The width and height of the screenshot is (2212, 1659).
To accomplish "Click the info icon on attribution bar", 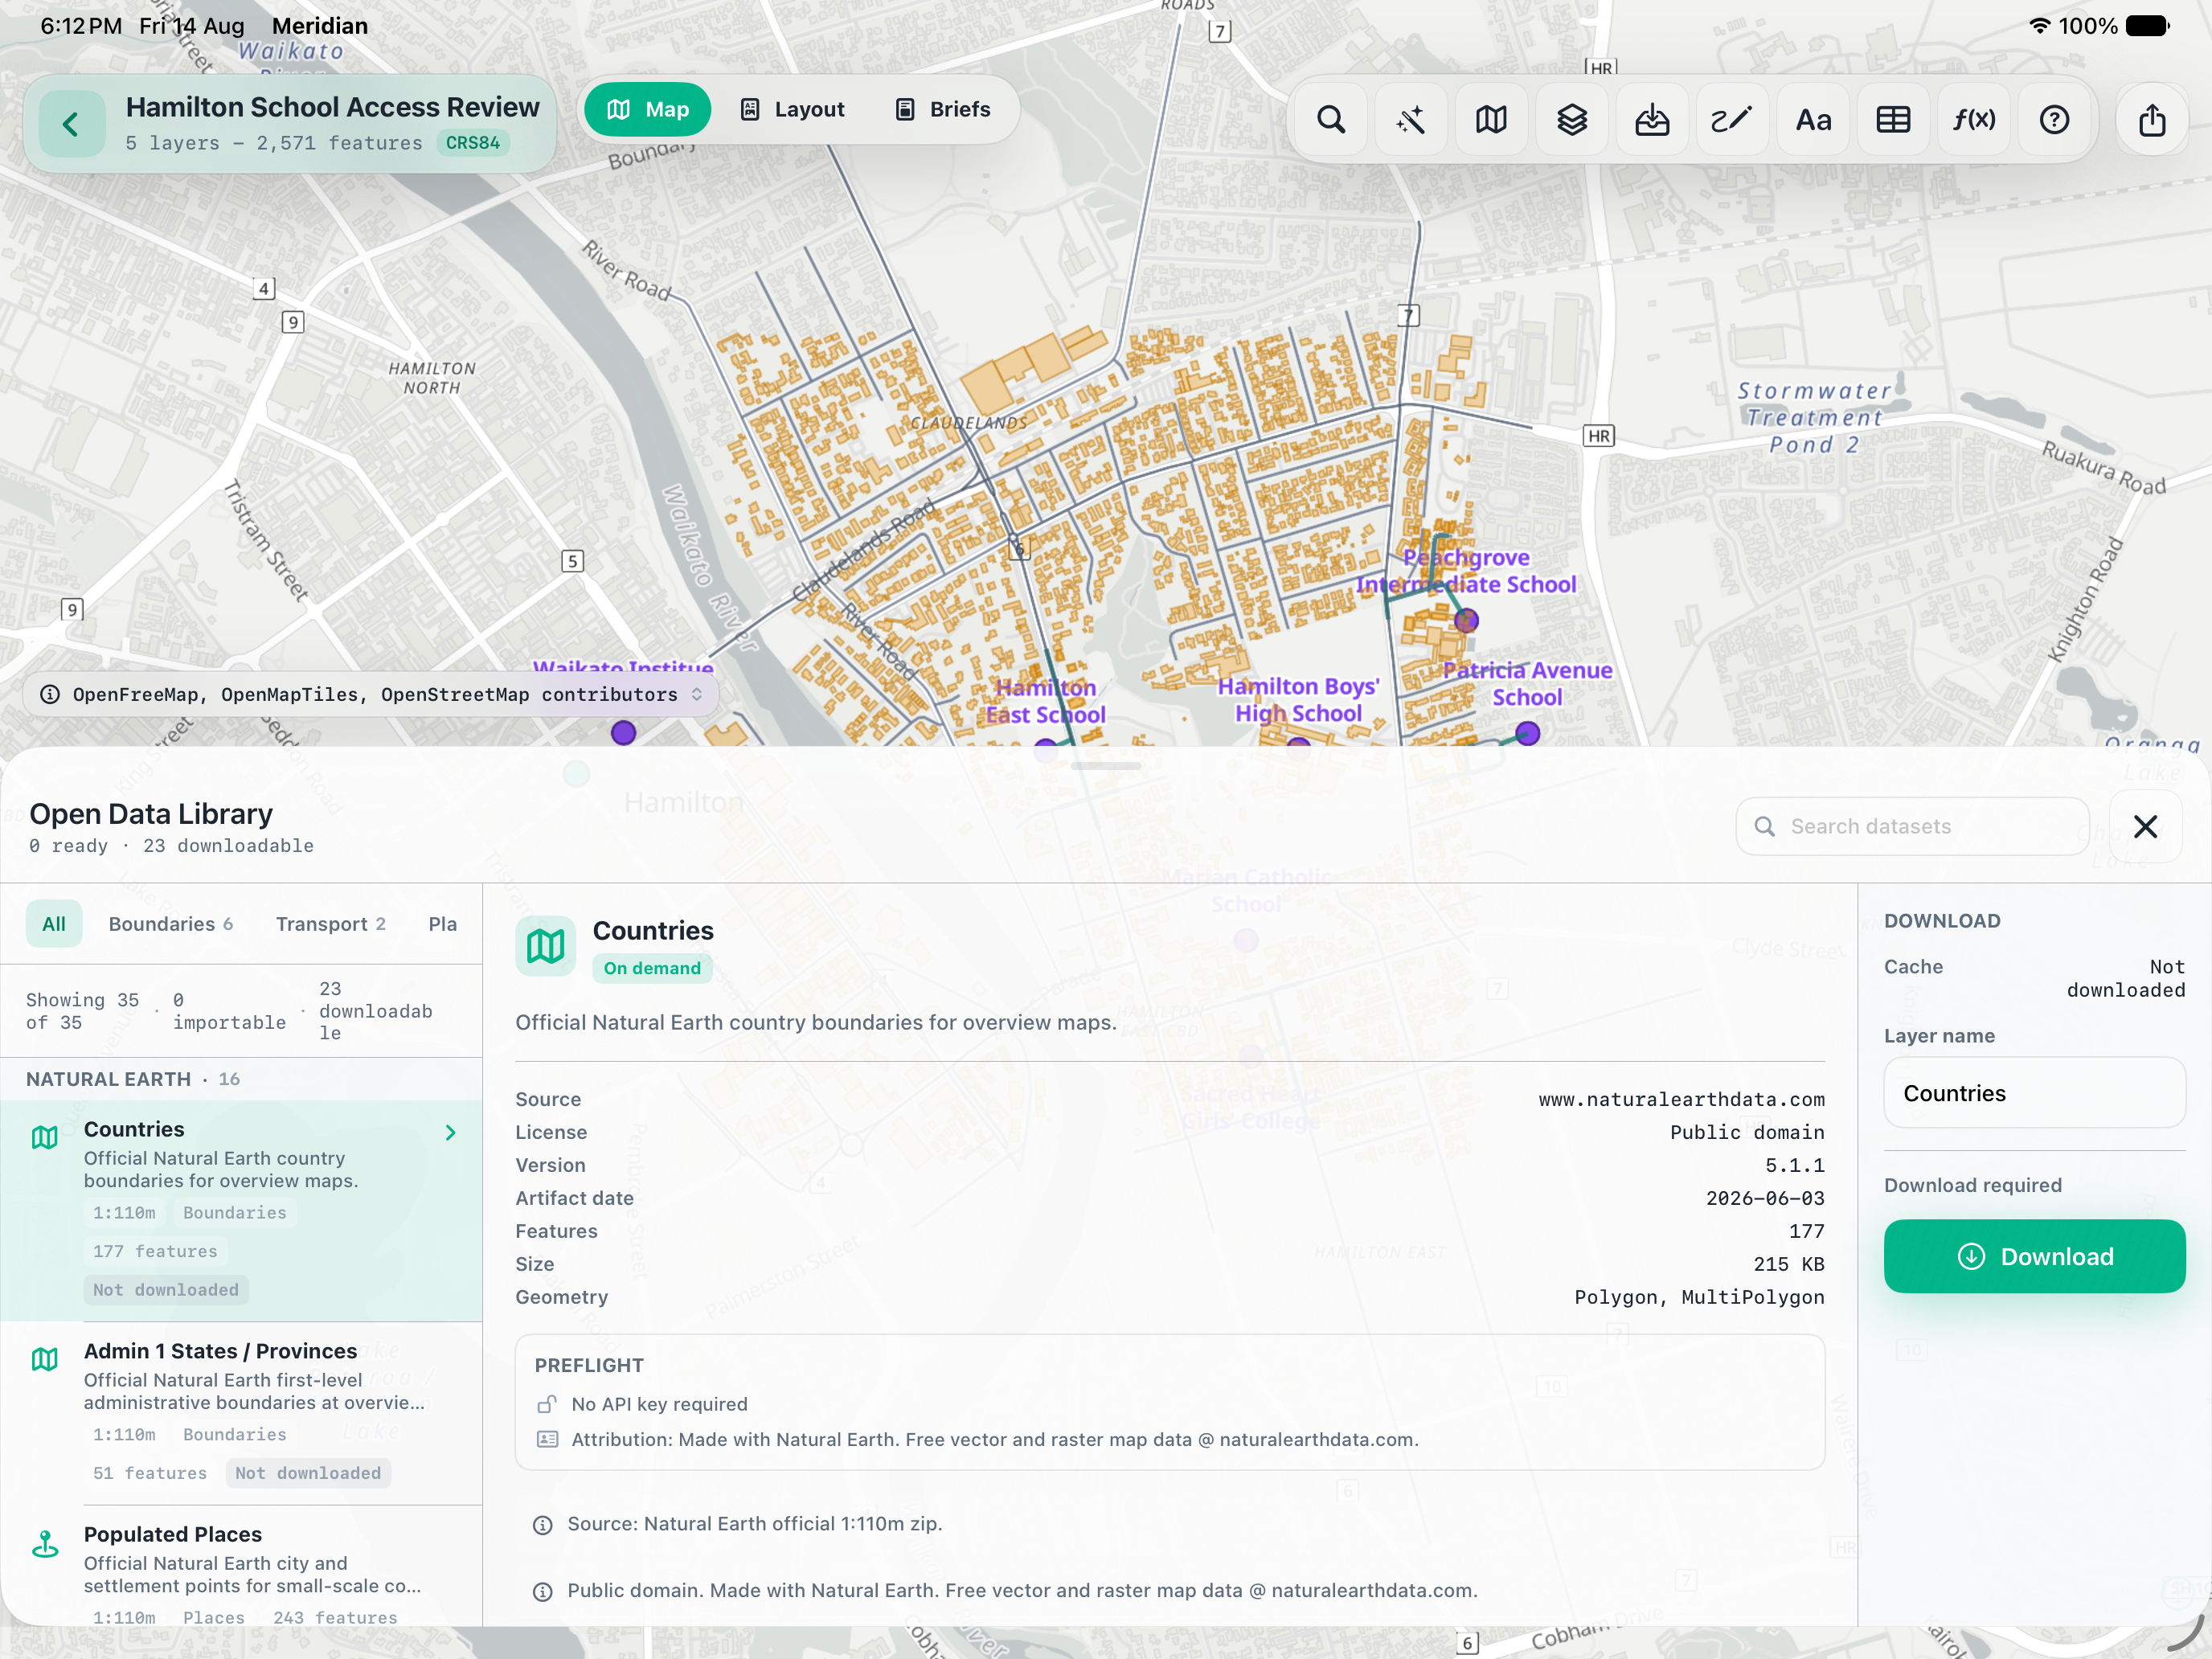I will click(50, 694).
